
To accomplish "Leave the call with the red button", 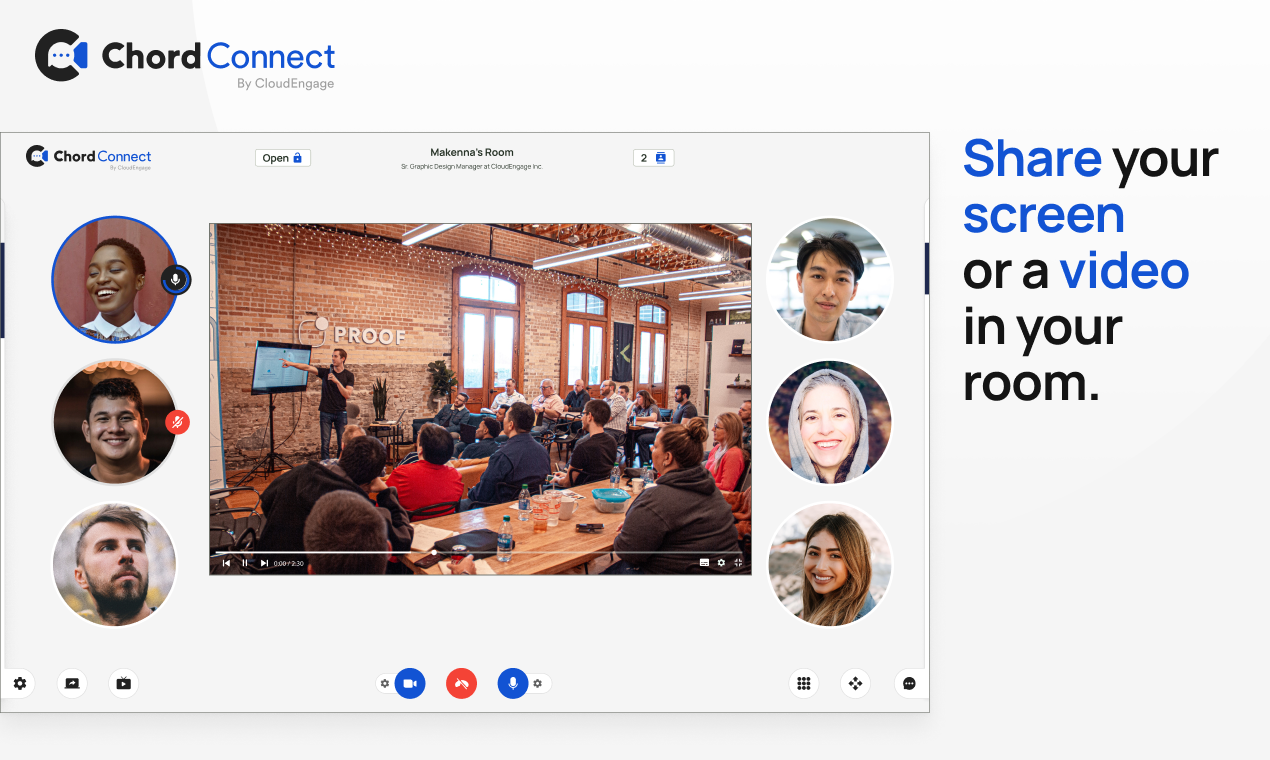I will 461,683.
